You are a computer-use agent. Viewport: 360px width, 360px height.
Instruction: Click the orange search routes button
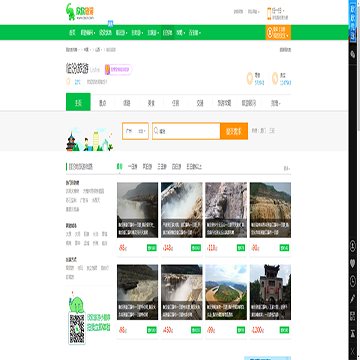click(234, 131)
